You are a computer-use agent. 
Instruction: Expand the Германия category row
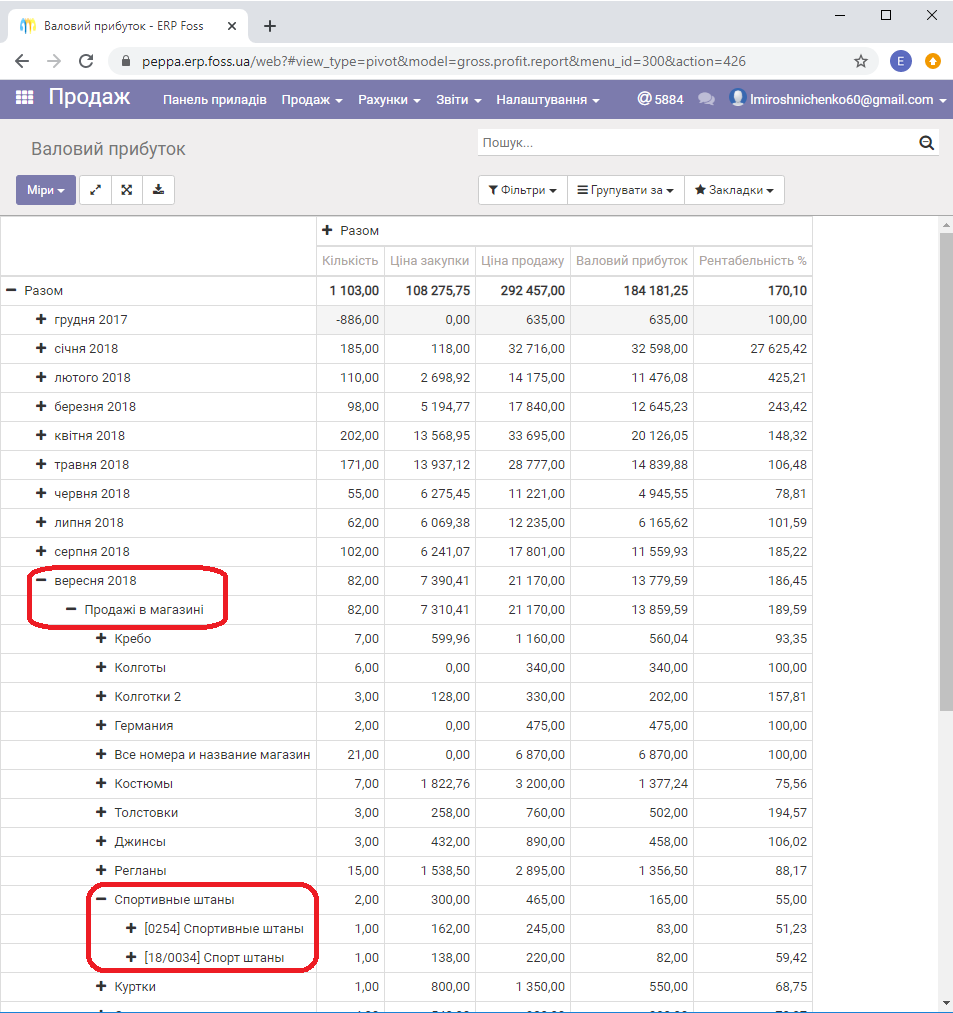click(101, 726)
